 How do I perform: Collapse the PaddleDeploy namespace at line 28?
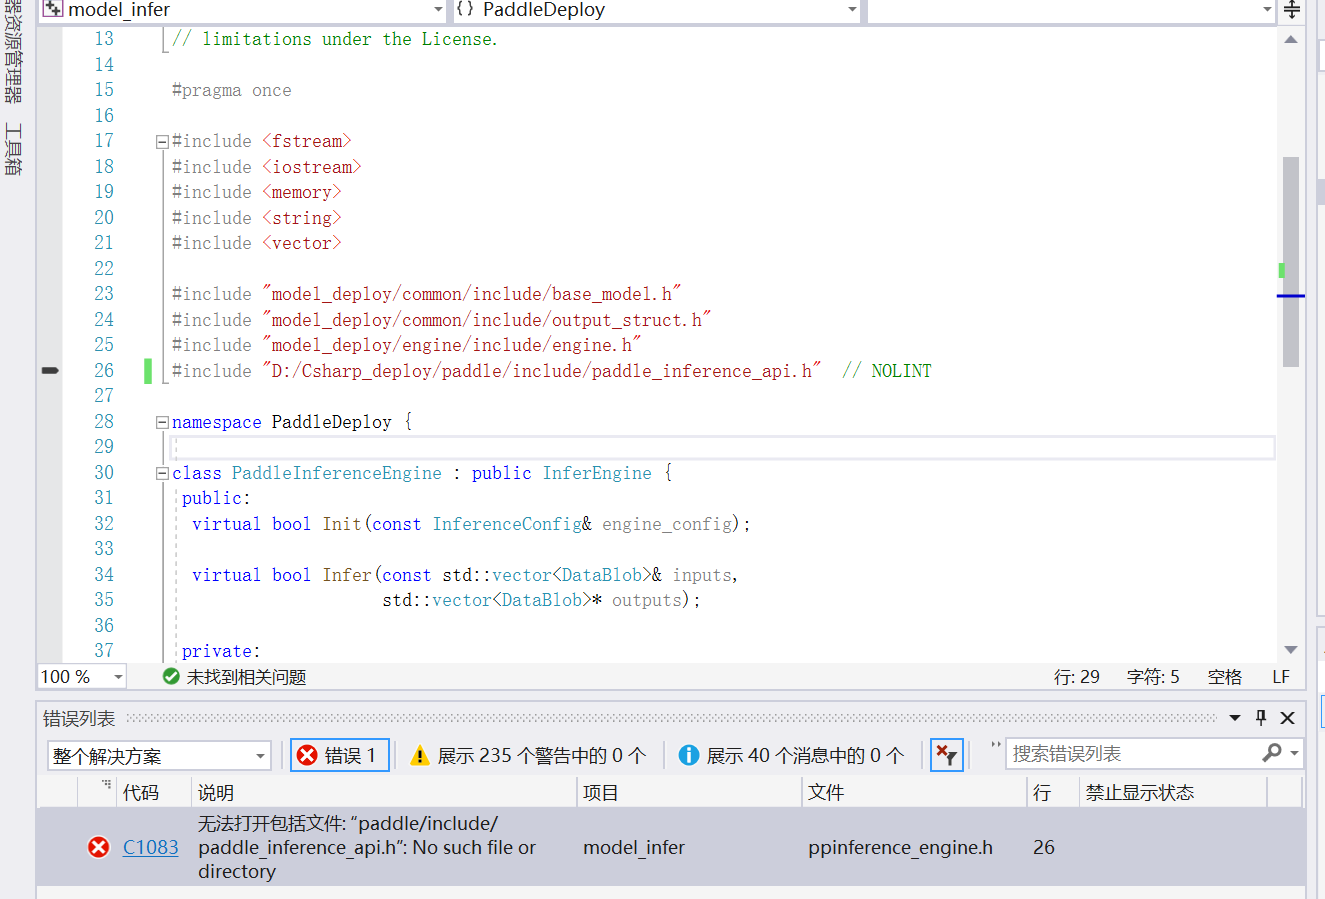pyautogui.click(x=162, y=421)
